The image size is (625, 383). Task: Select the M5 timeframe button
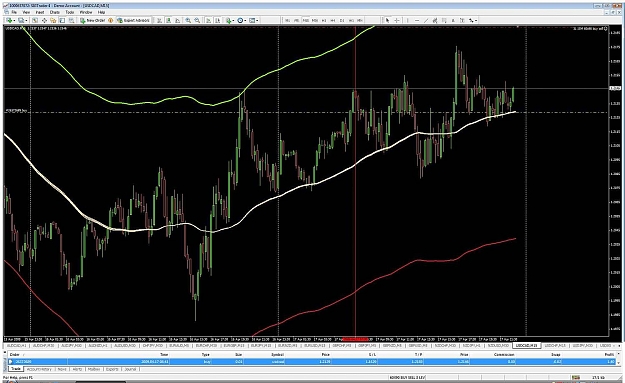(297, 20)
